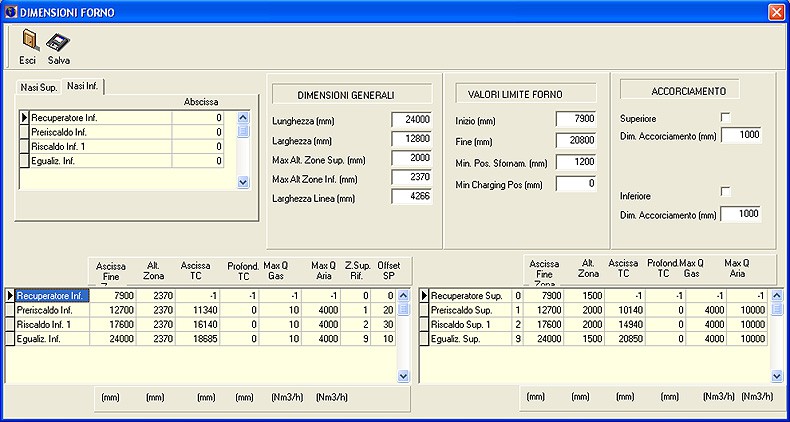Click the Fine (mm) field showing 20800
Viewport: 790px width, 422px height.
click(576, 140)
